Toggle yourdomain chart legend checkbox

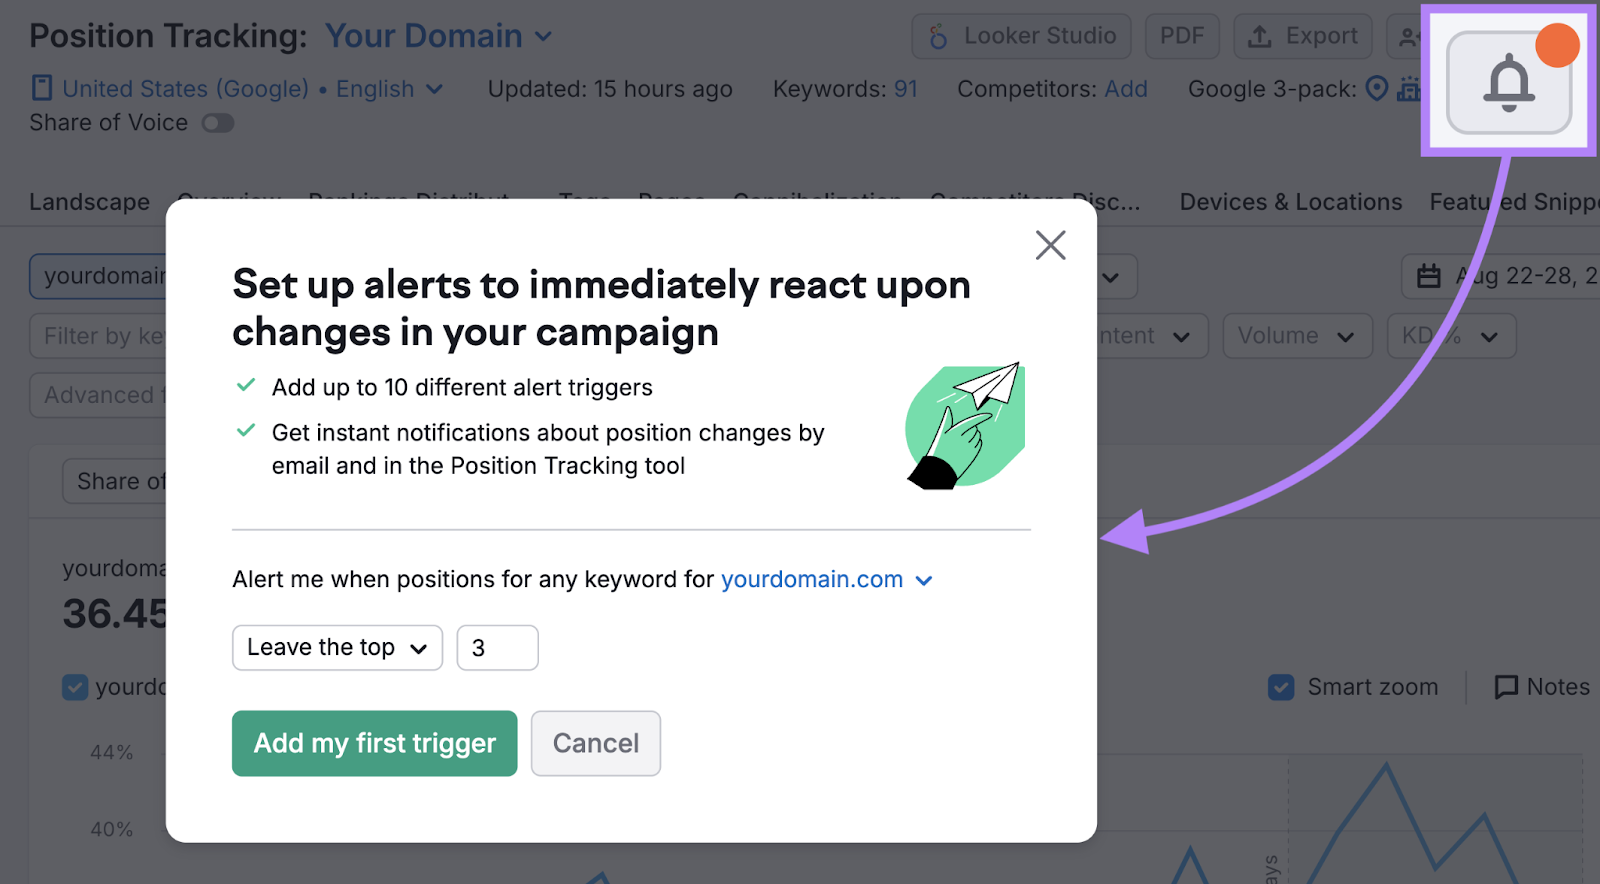(75, 687)
